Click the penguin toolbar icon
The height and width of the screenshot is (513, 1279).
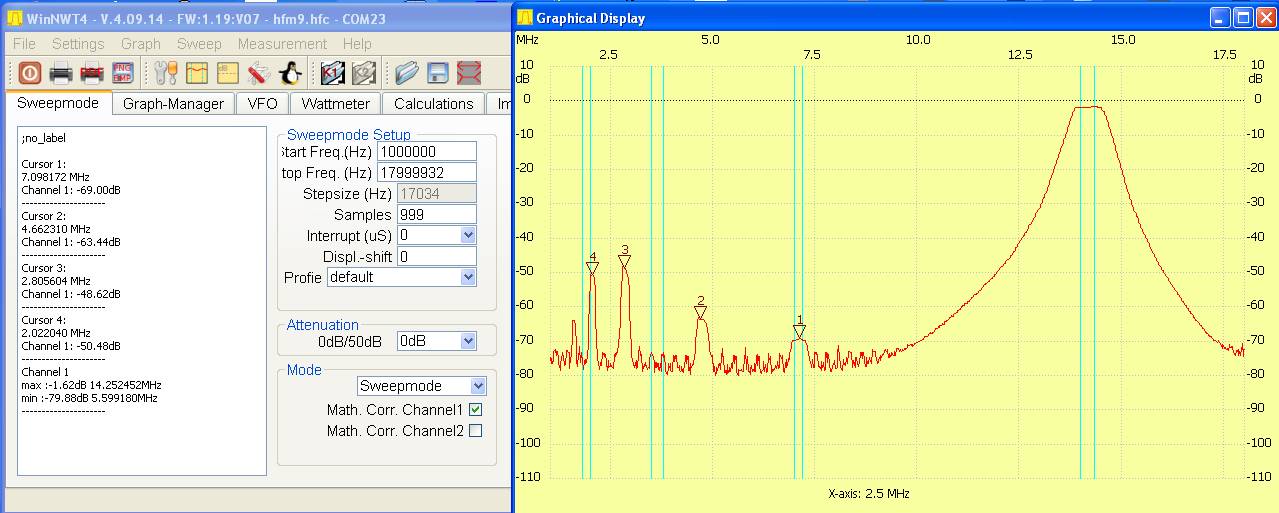(290, 73)
